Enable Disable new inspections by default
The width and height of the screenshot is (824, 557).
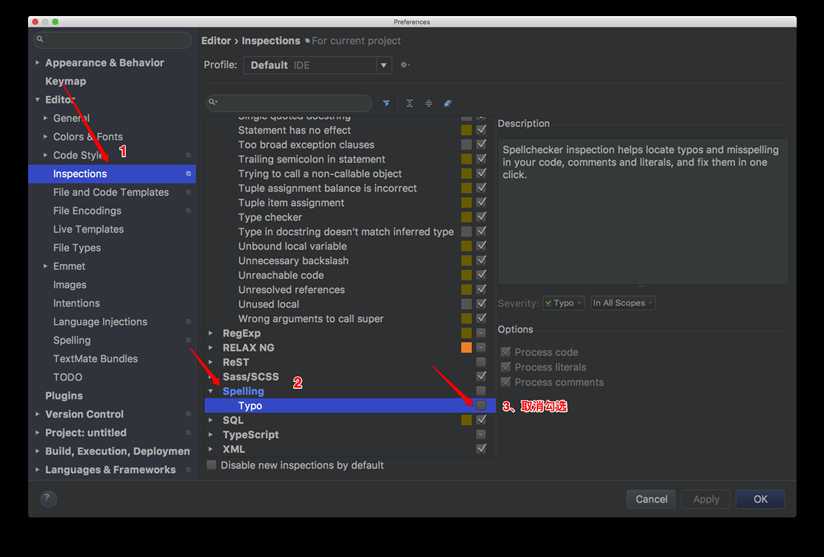pos(211,465)
